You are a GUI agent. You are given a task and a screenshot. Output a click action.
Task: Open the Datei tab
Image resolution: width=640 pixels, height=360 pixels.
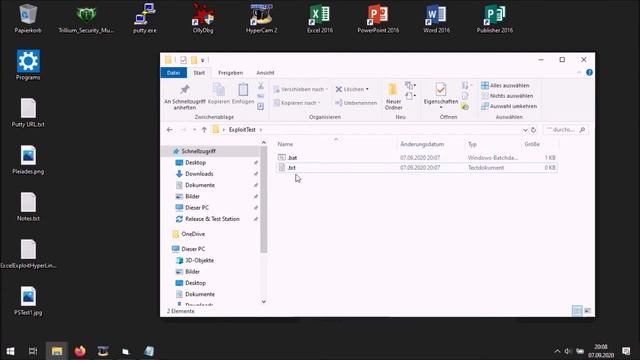pyautogui.click(x=173, y=73)
